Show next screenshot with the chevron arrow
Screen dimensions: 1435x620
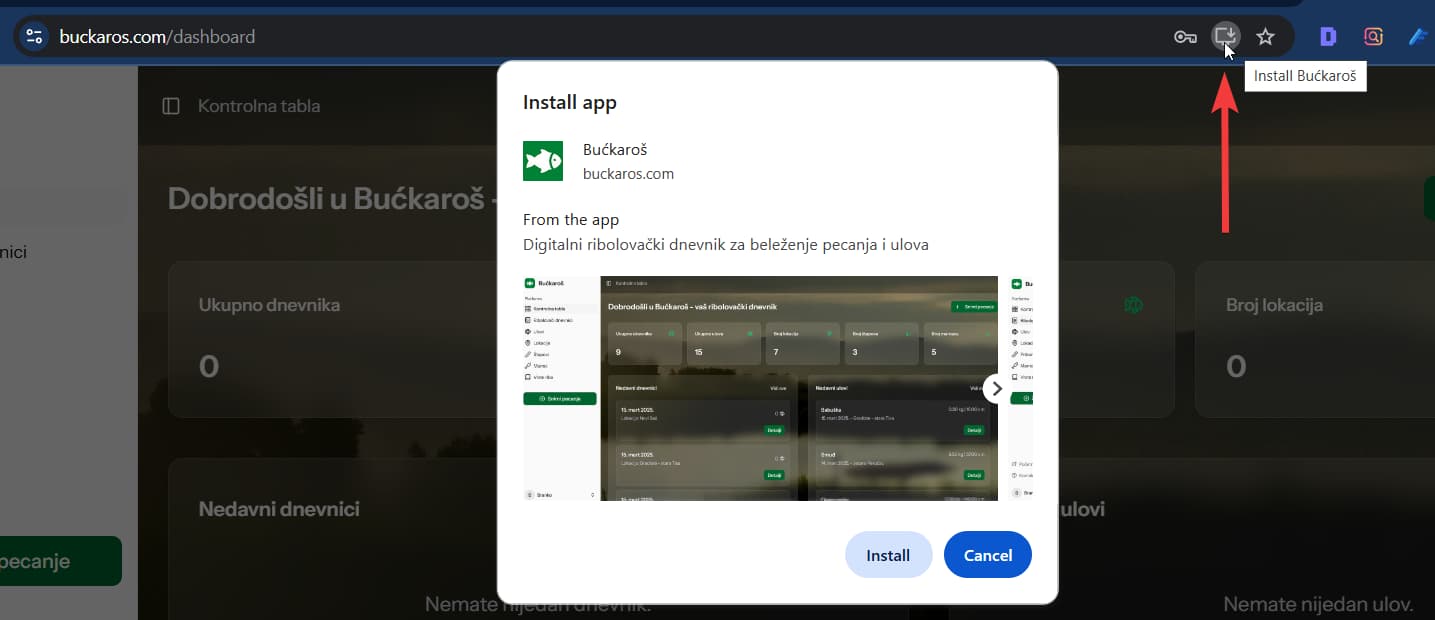click(x=996, y=388)
